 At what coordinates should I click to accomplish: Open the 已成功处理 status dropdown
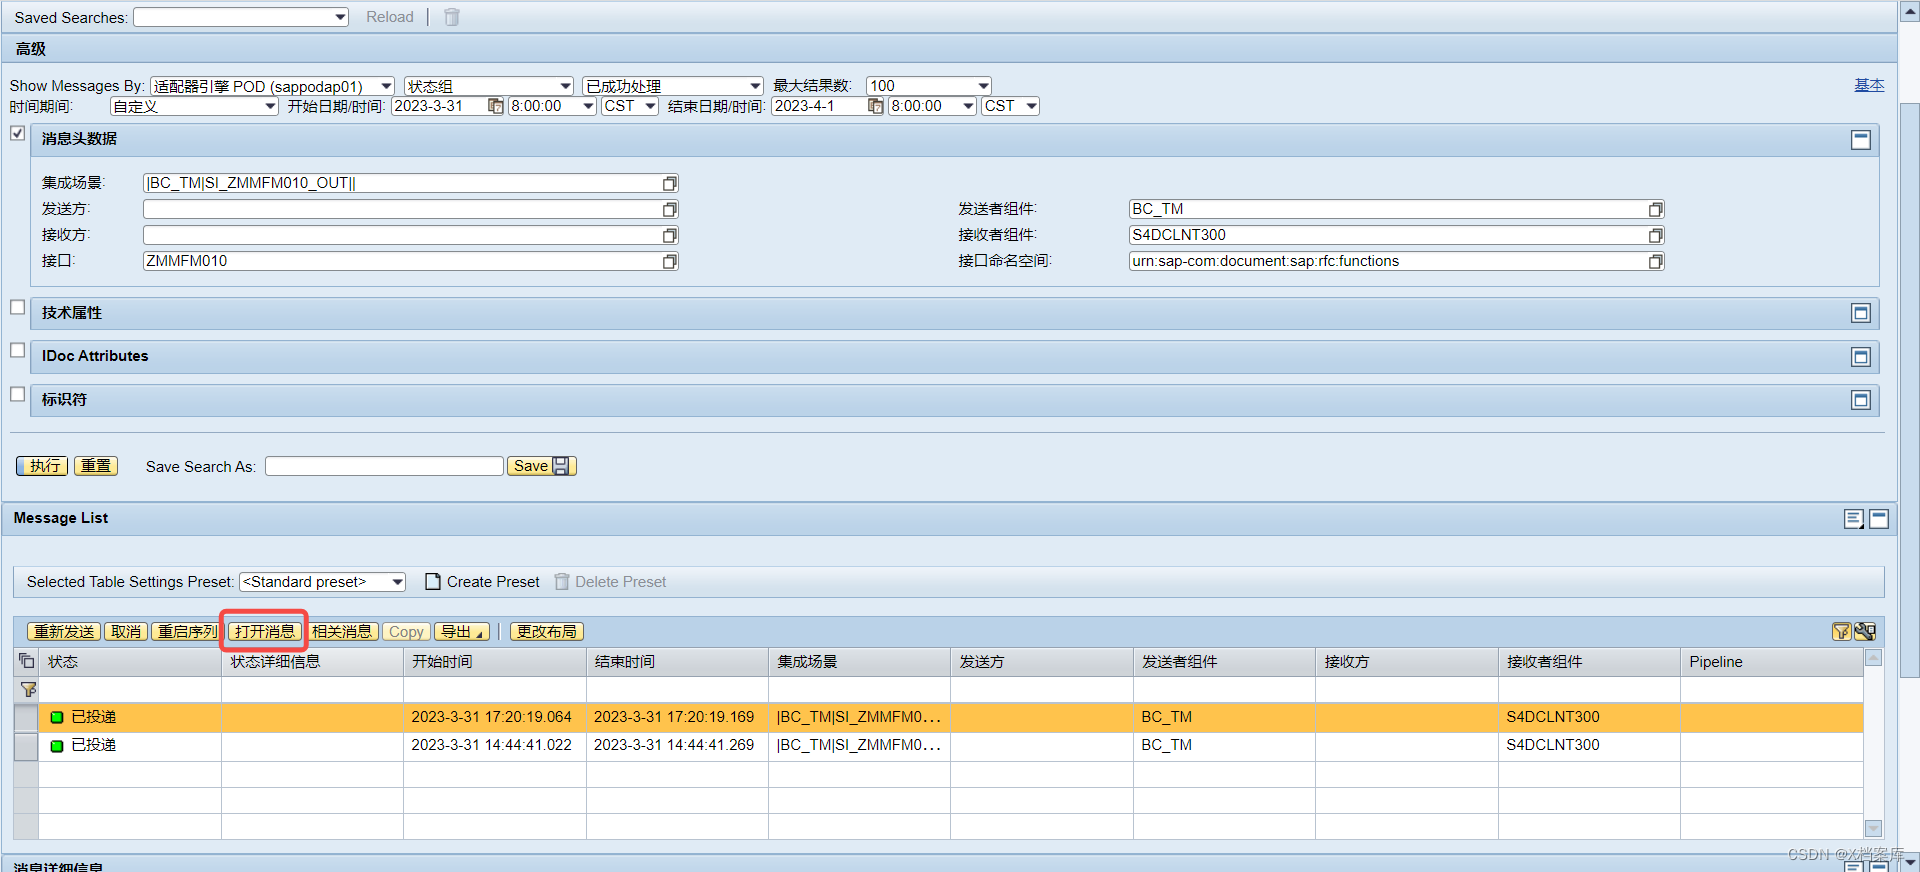(755, 86)
